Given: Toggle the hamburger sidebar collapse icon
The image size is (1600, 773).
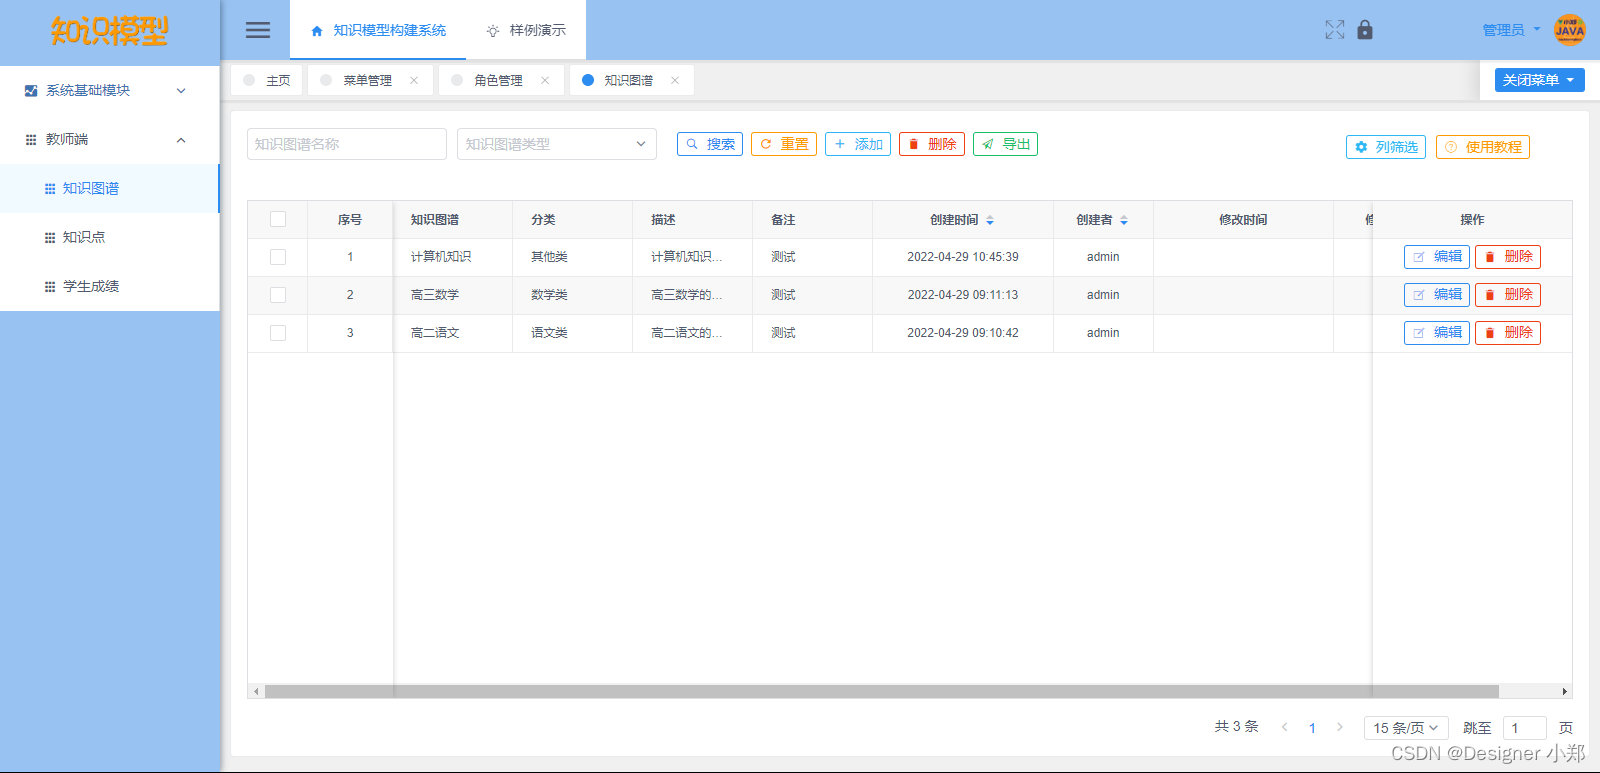Looking at the screenshot, I should click(x=258, y=30).
